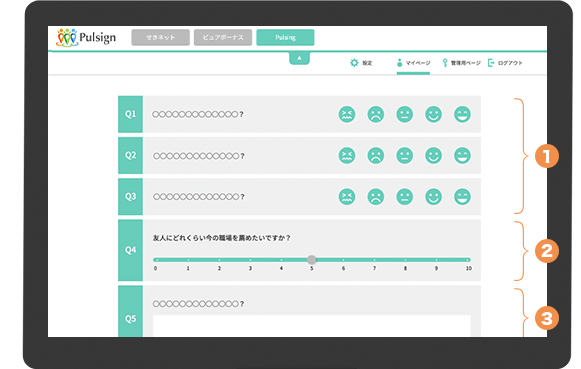This screenshot has width=581, height=369.
Task: Collapse the header with the up-arrow tab
Action: (x=299, y=58)
